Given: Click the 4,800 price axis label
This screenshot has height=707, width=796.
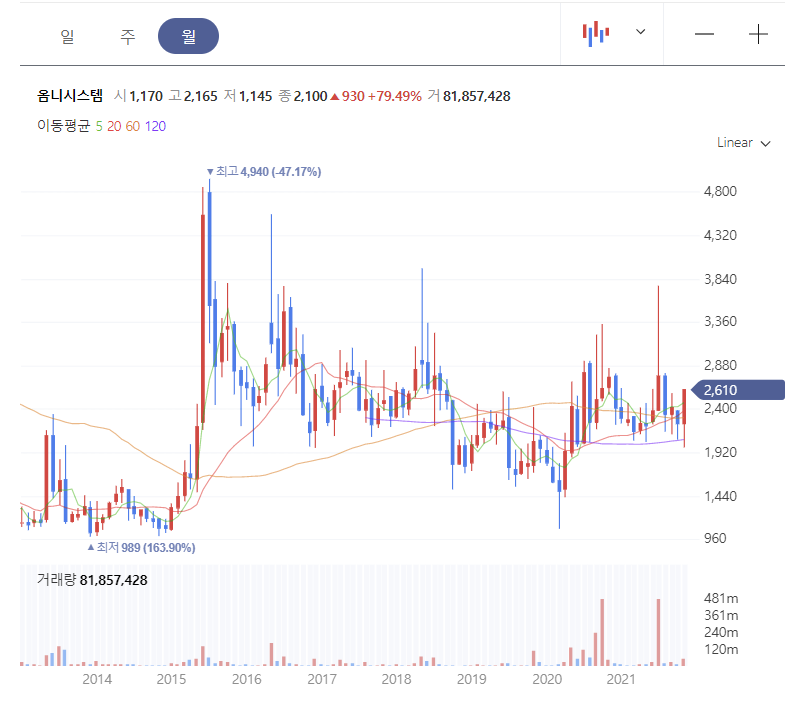Looking at the screenshot, I should 720,191.
